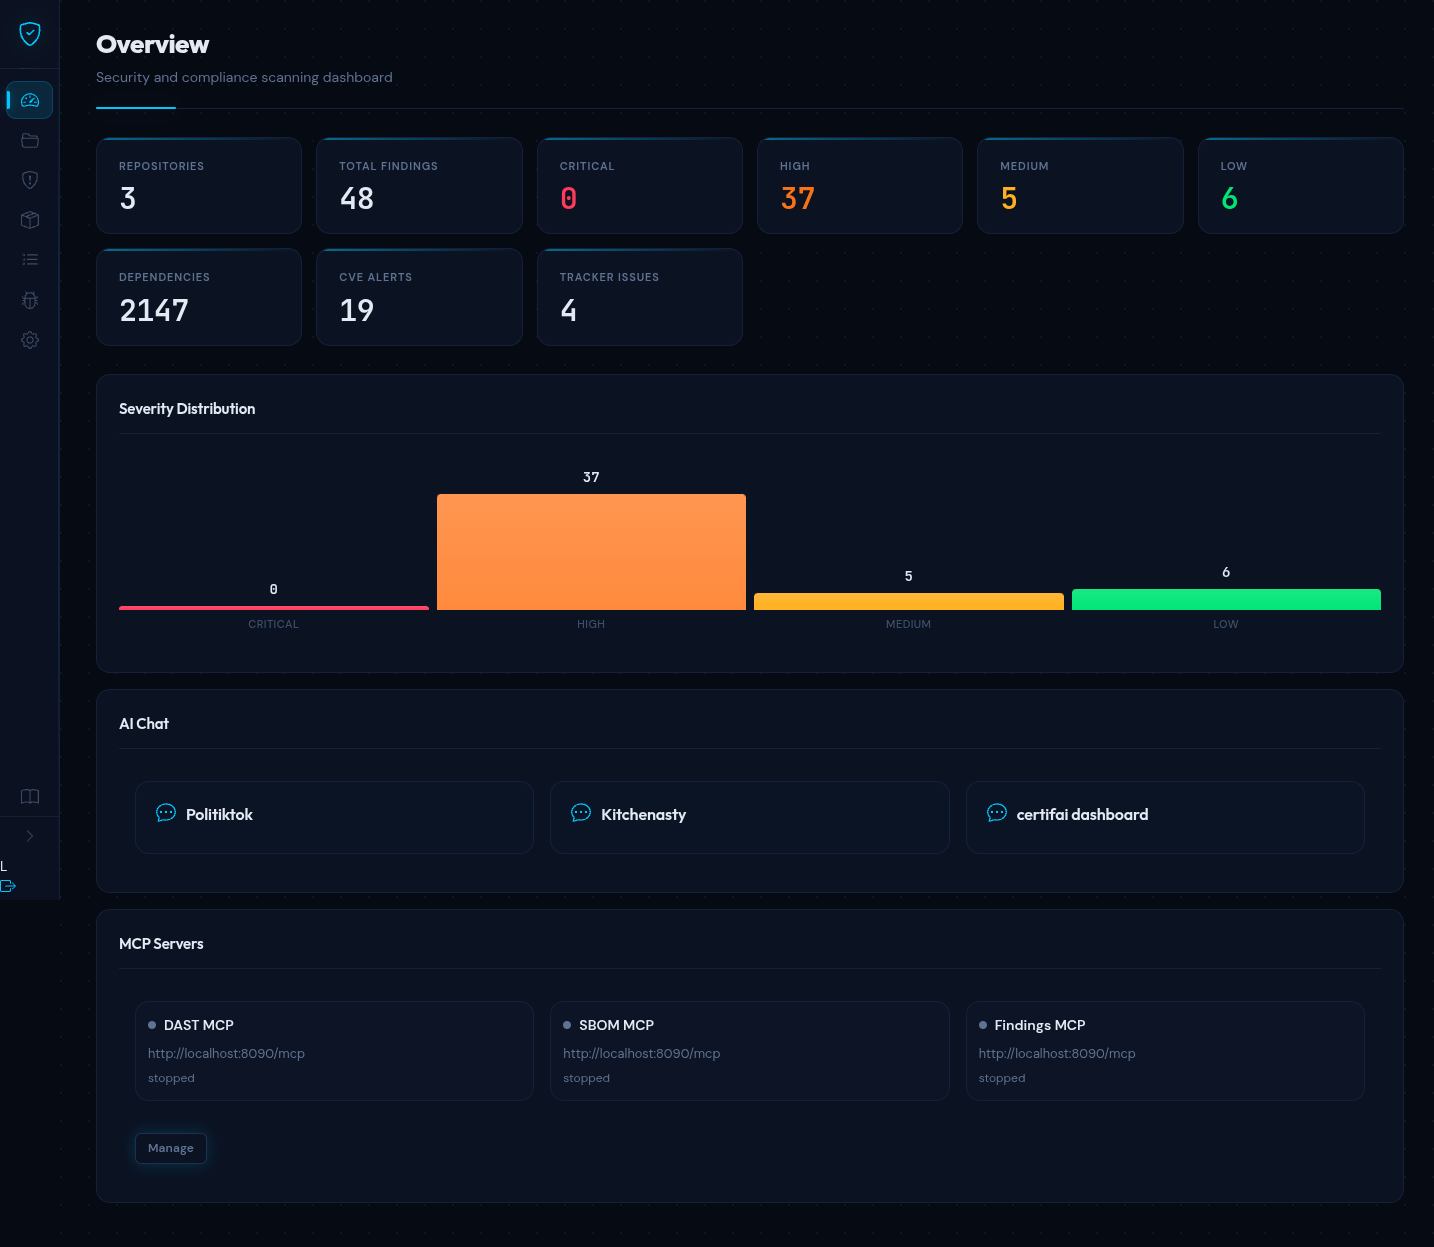Open repositories via the folder icon

click(30, 140)
